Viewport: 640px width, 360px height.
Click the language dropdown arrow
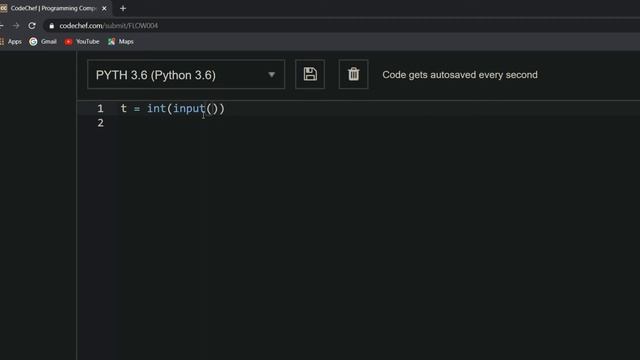tap(271, 75)
